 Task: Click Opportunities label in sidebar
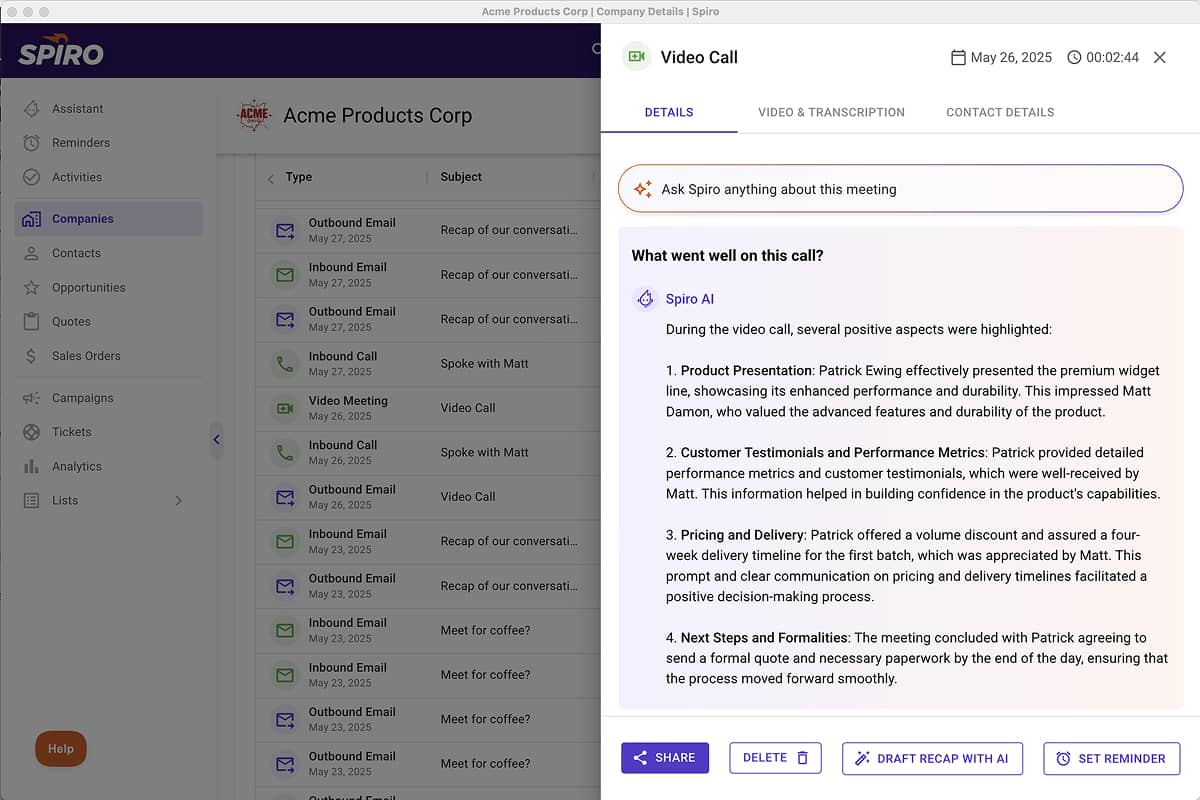pos(89,287)
